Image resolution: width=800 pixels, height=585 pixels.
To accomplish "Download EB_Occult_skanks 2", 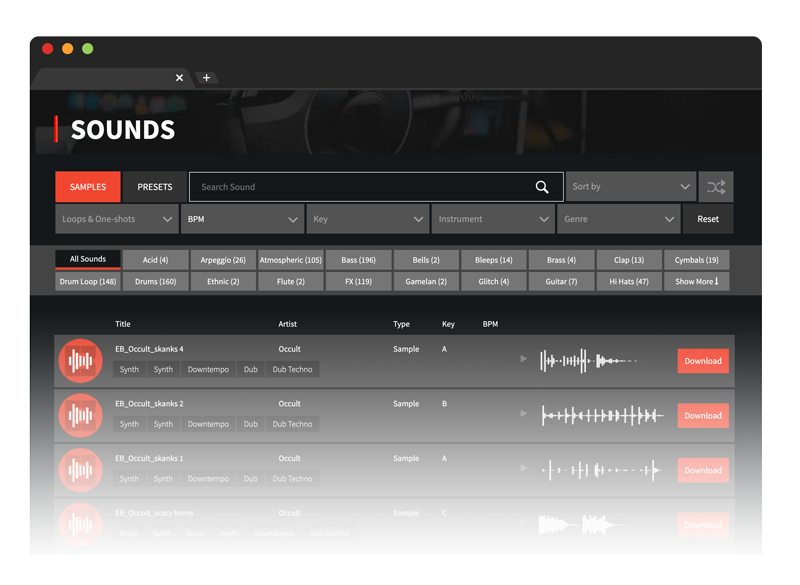I will point(703,416).
